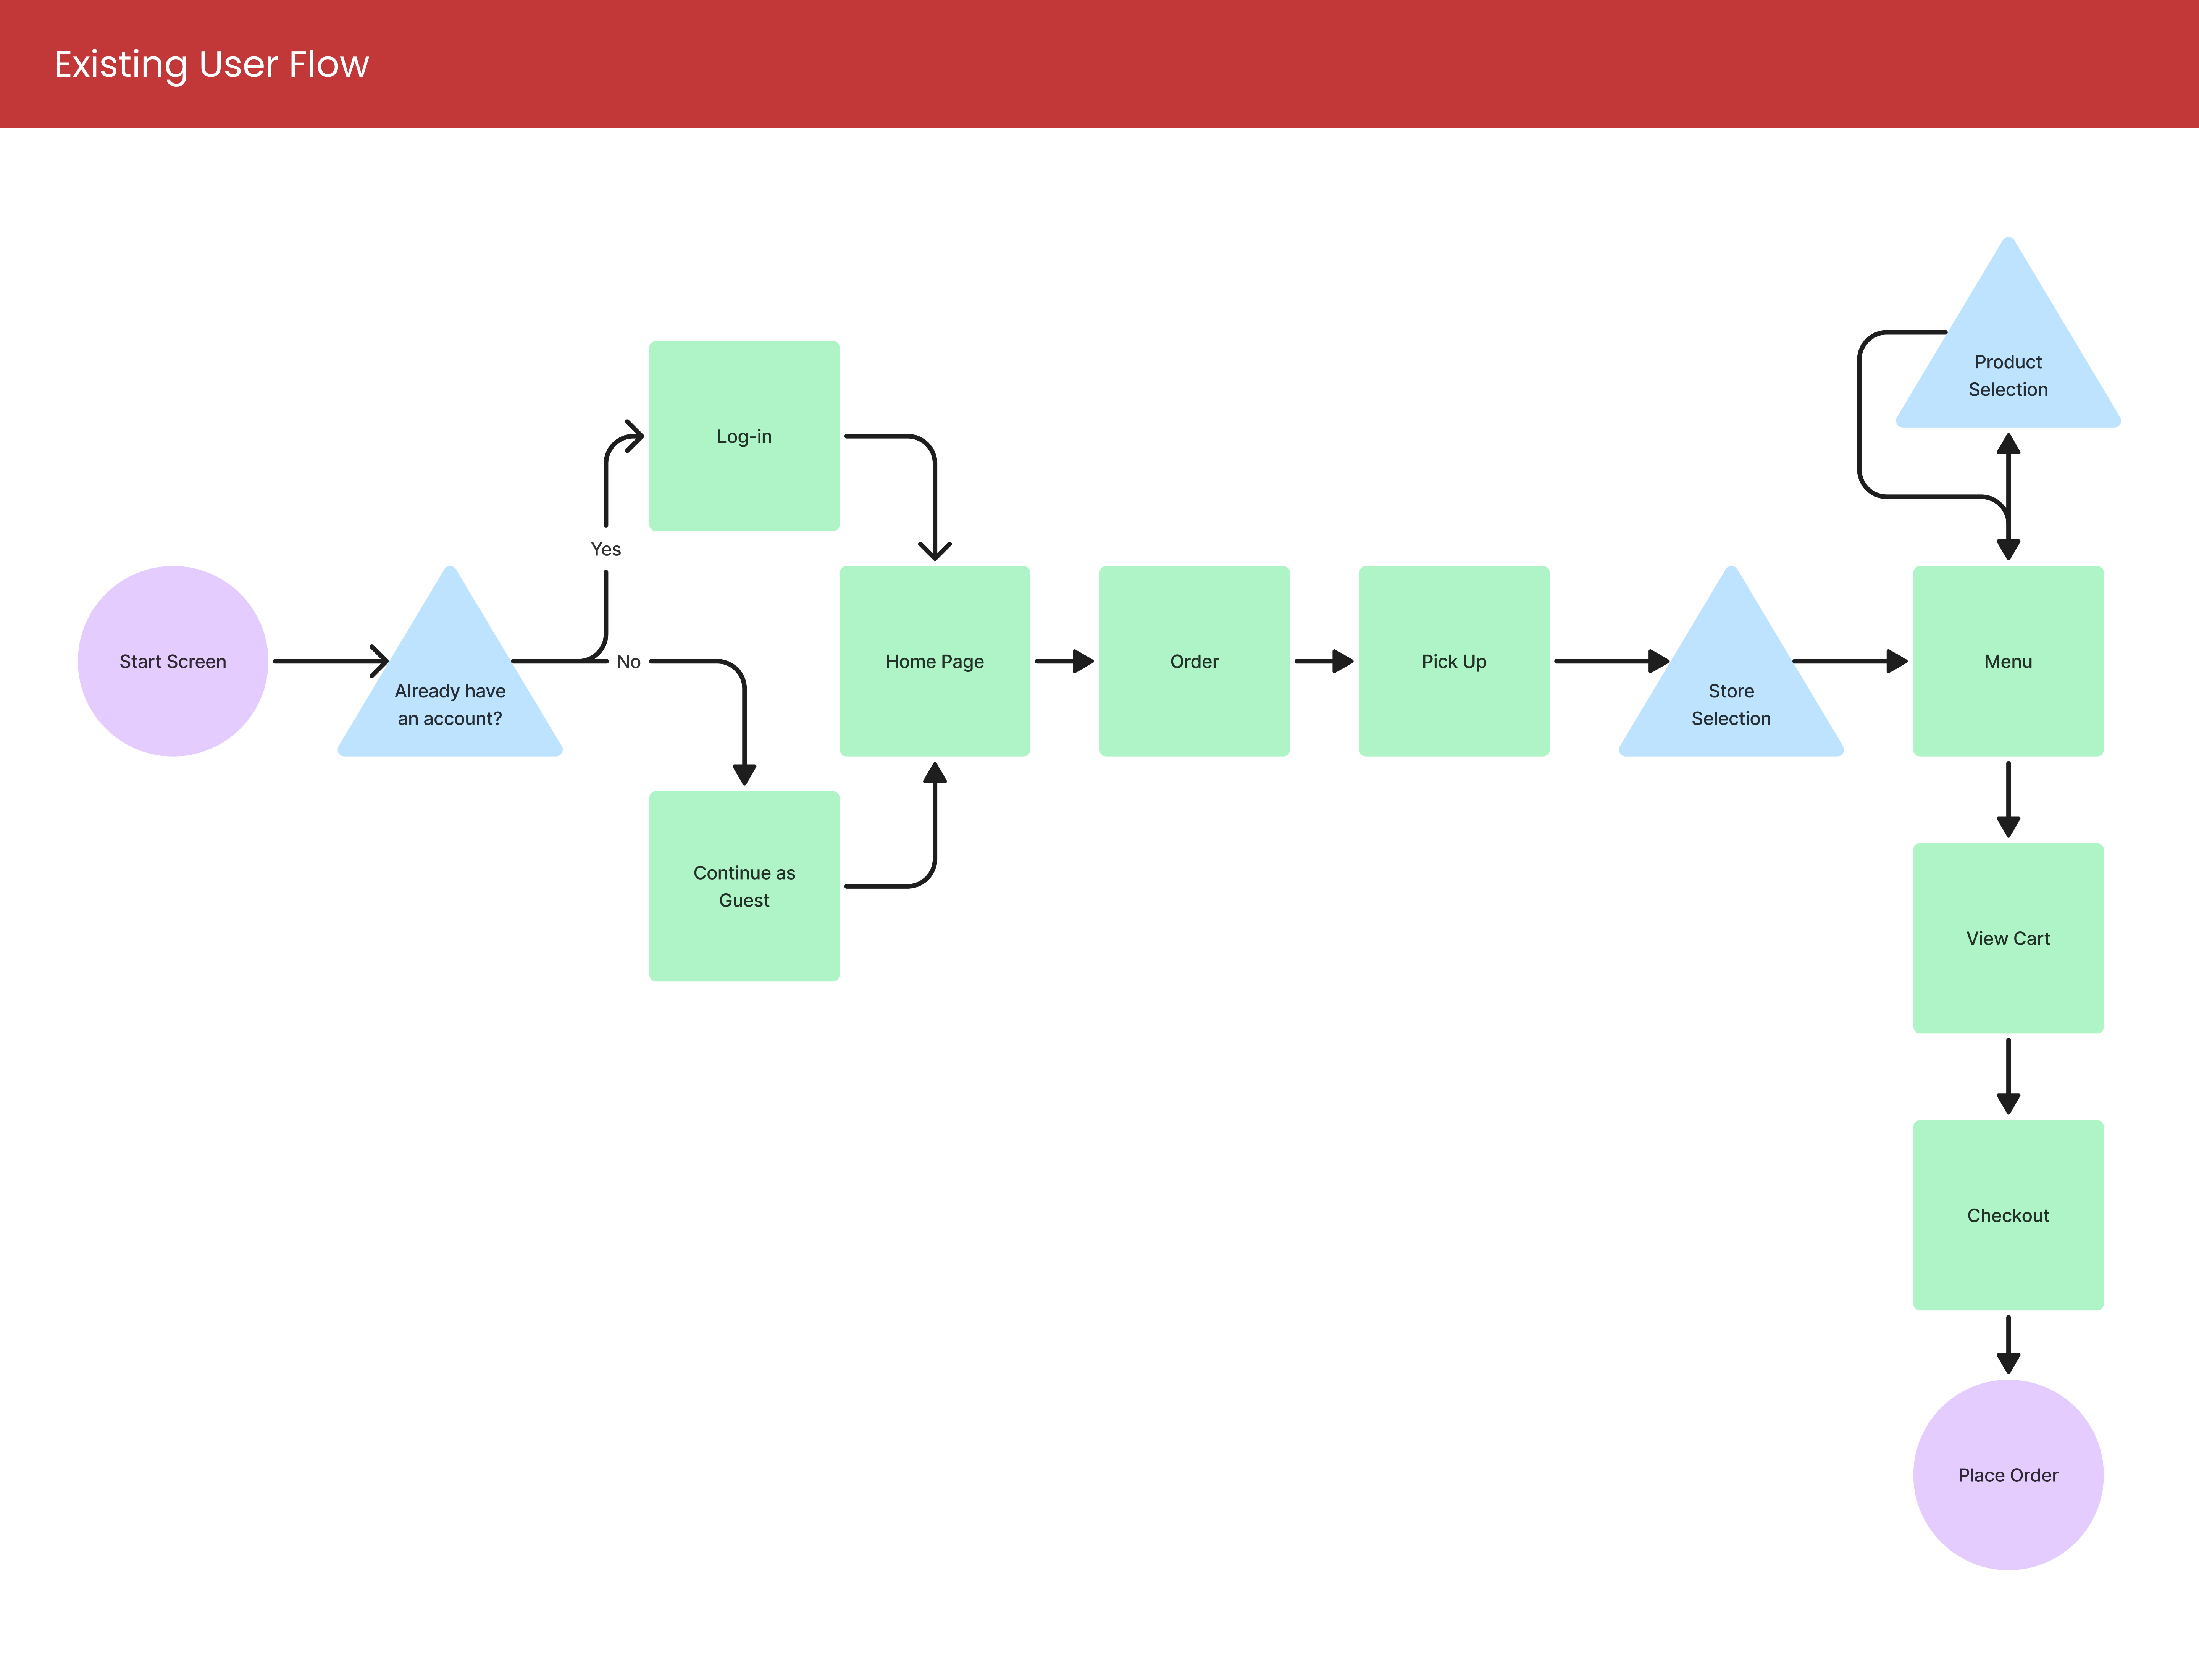The height and width of the screenshot is (1680, 2199).
Task: Click the Home Page node
Action: (934, 661)
